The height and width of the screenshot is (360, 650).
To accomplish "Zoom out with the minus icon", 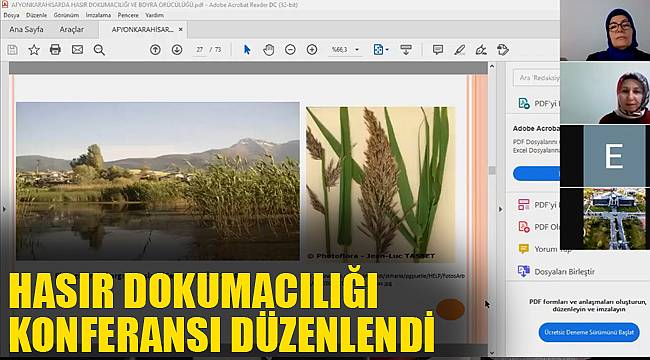I will 290,50.
